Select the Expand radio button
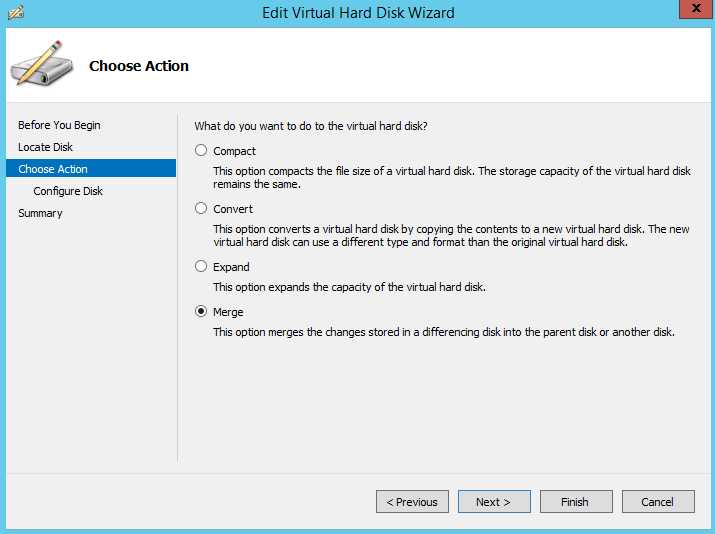 click(x=201, y=266)
